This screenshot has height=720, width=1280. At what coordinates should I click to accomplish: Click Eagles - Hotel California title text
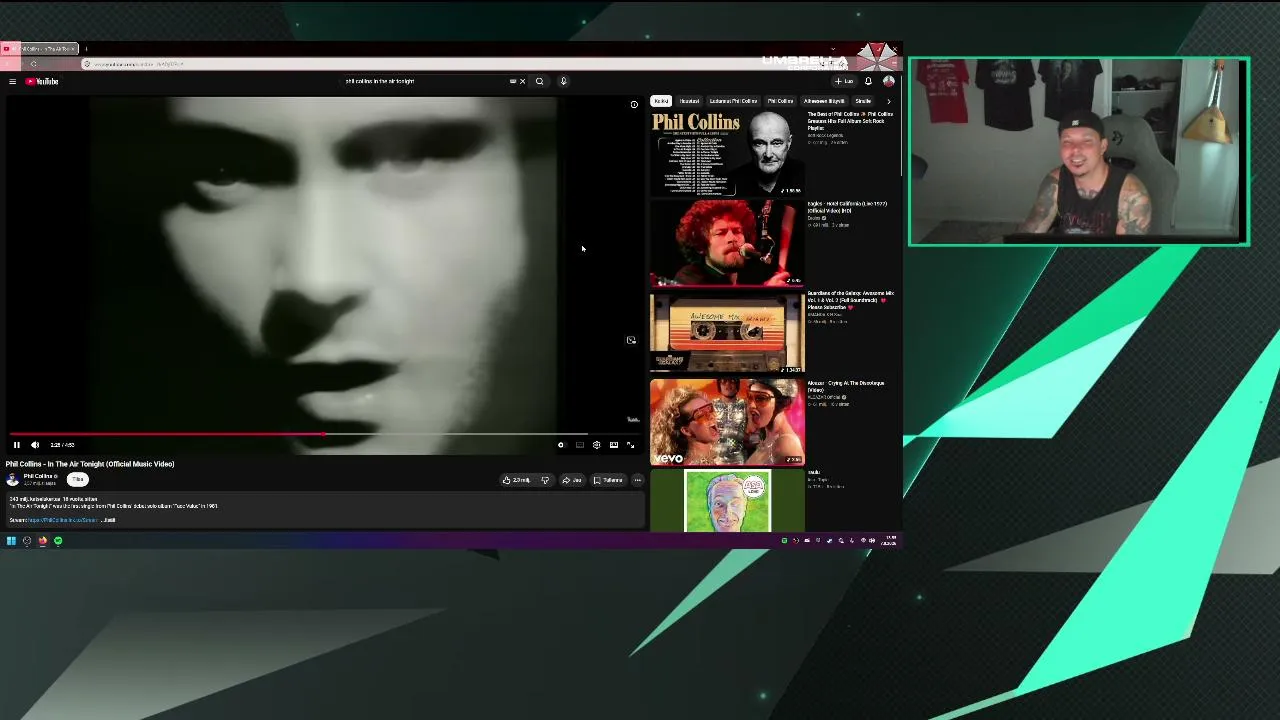point(847,207)
